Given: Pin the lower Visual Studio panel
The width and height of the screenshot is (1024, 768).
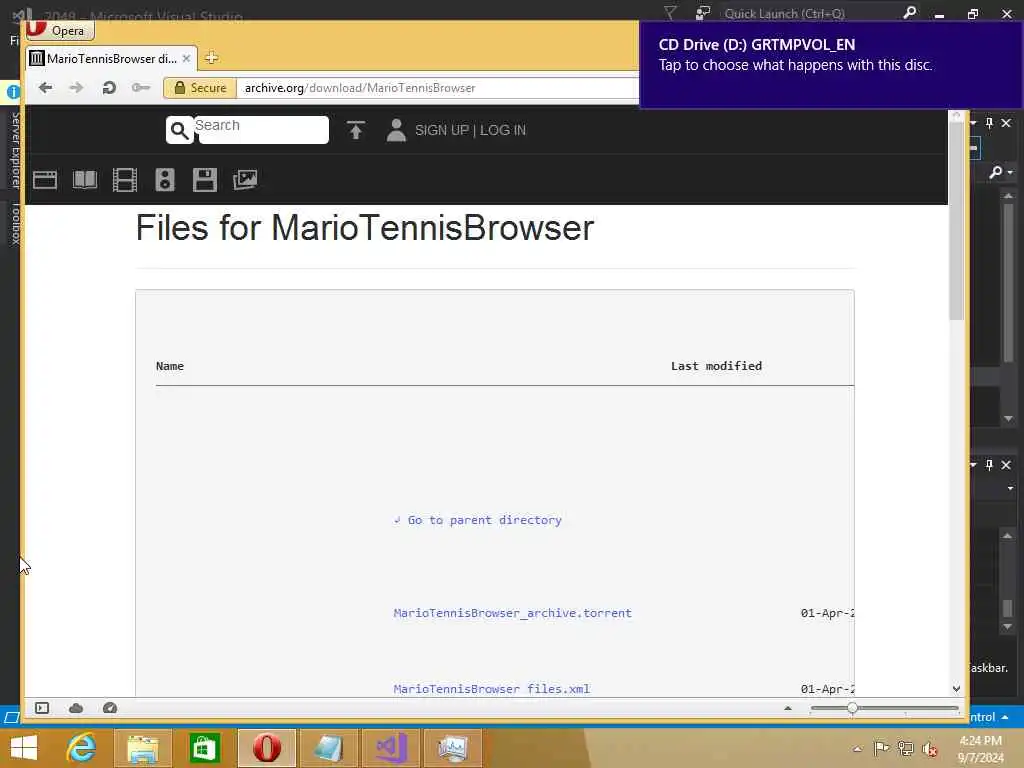Looking at the screenshot, I should click(989, 464).
